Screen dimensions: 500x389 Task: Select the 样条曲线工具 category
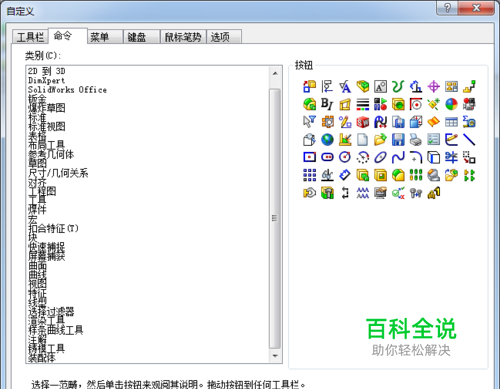click(56, 330)
